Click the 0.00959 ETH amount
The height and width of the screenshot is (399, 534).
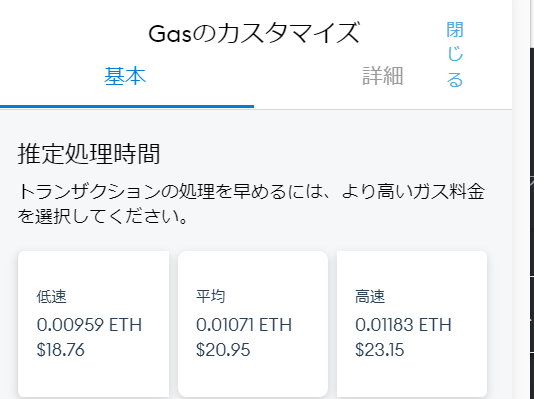pyautogui.click(x=89, y=324)
